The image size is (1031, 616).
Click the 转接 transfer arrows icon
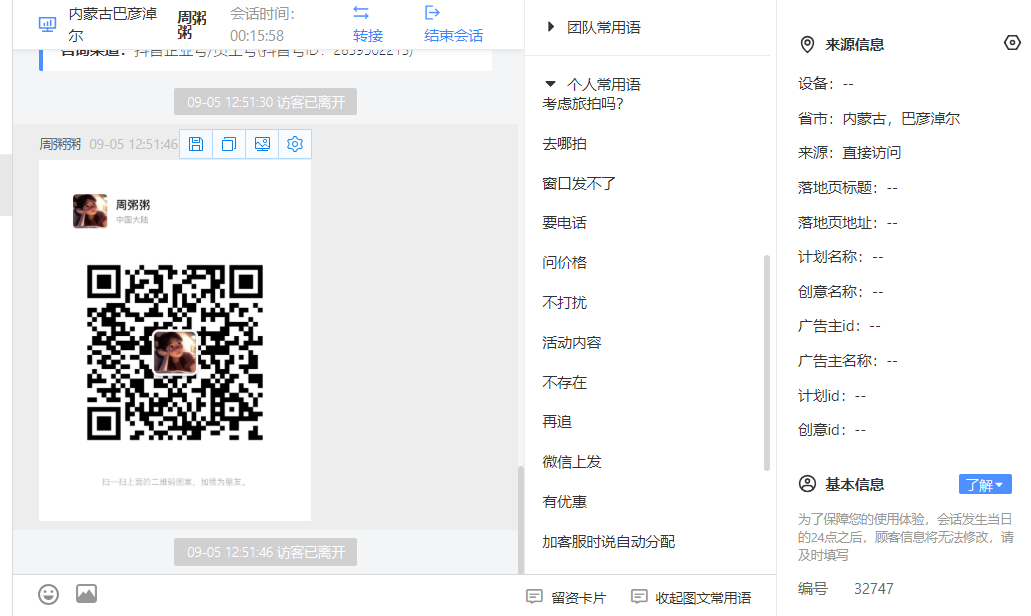click(x=361, y=12)
